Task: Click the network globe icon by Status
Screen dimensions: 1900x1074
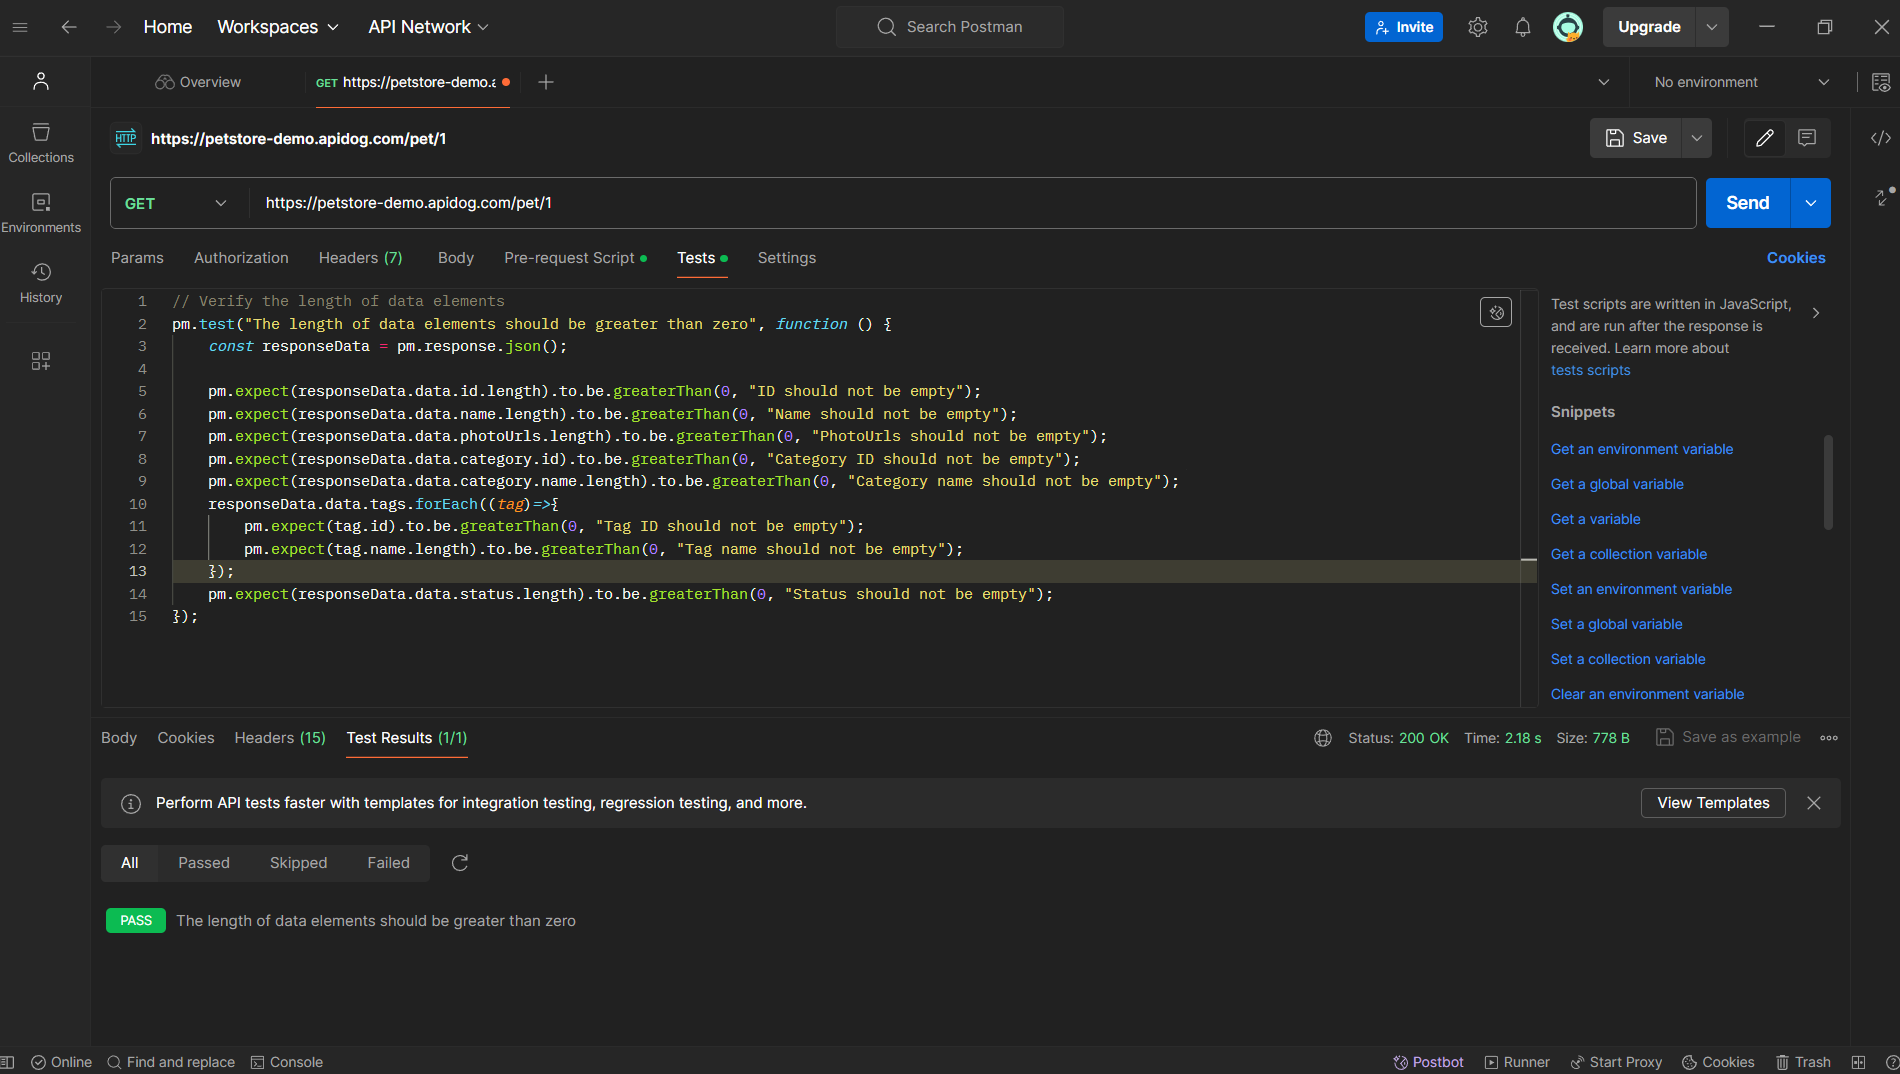Action: click(x=1323, y=738)
